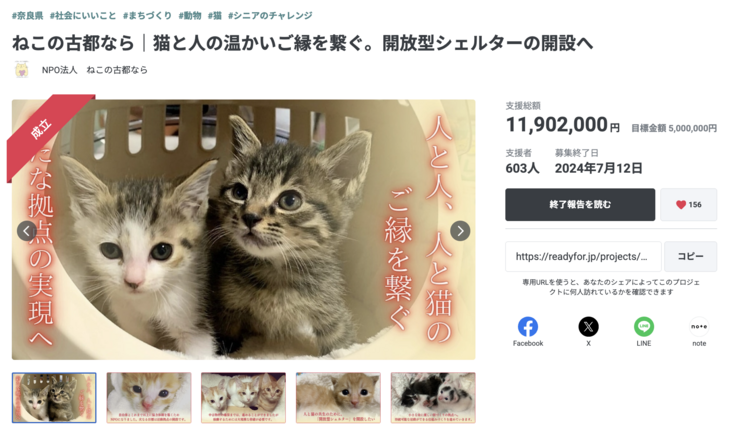Viewport: 736px width, 435px height.
Task: Open the #奈良県 tag
Action: tap(28, 16)
